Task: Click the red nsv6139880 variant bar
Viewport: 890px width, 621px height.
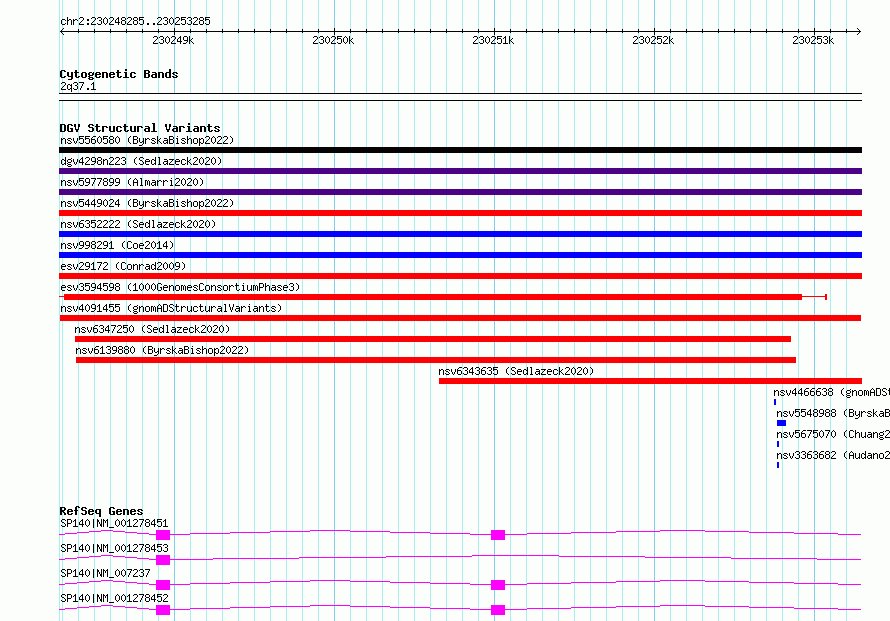Action: click(436, 360)
